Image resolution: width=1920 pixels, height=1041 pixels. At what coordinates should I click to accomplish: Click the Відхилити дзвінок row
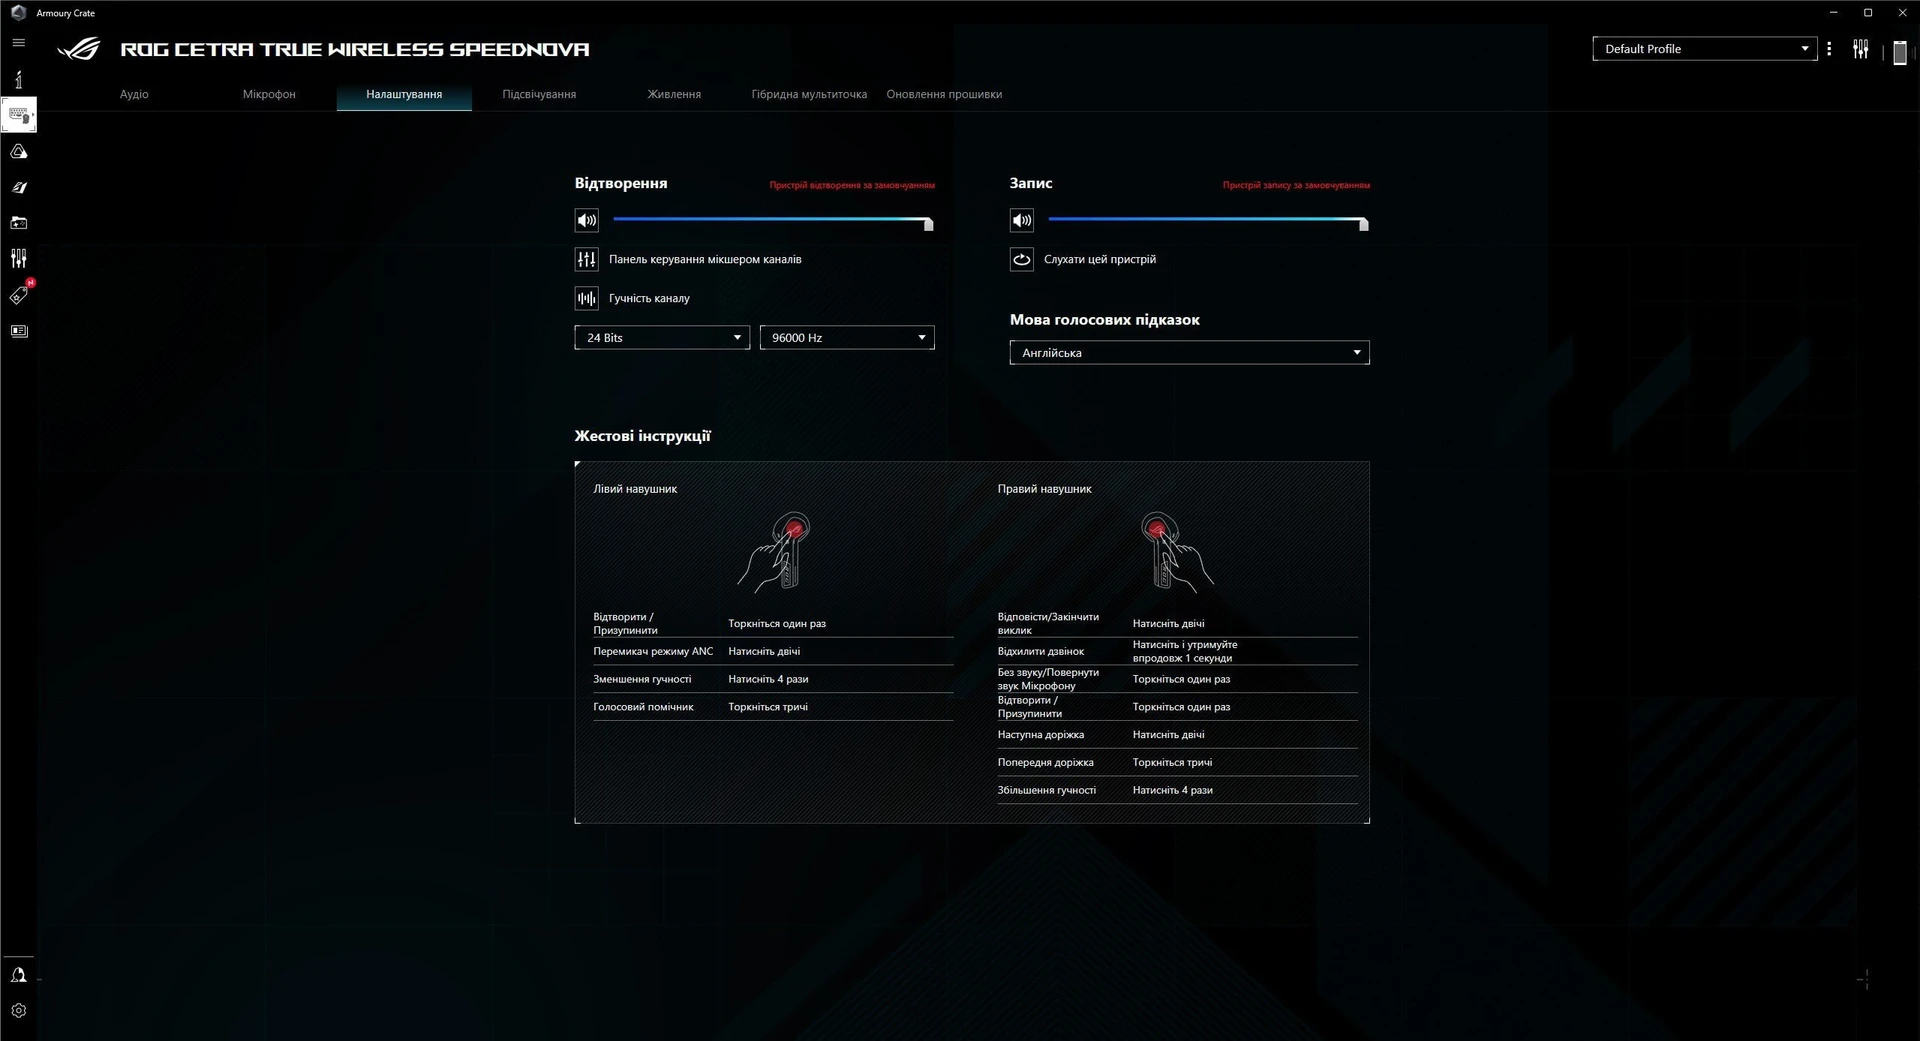coord(1177,652)
